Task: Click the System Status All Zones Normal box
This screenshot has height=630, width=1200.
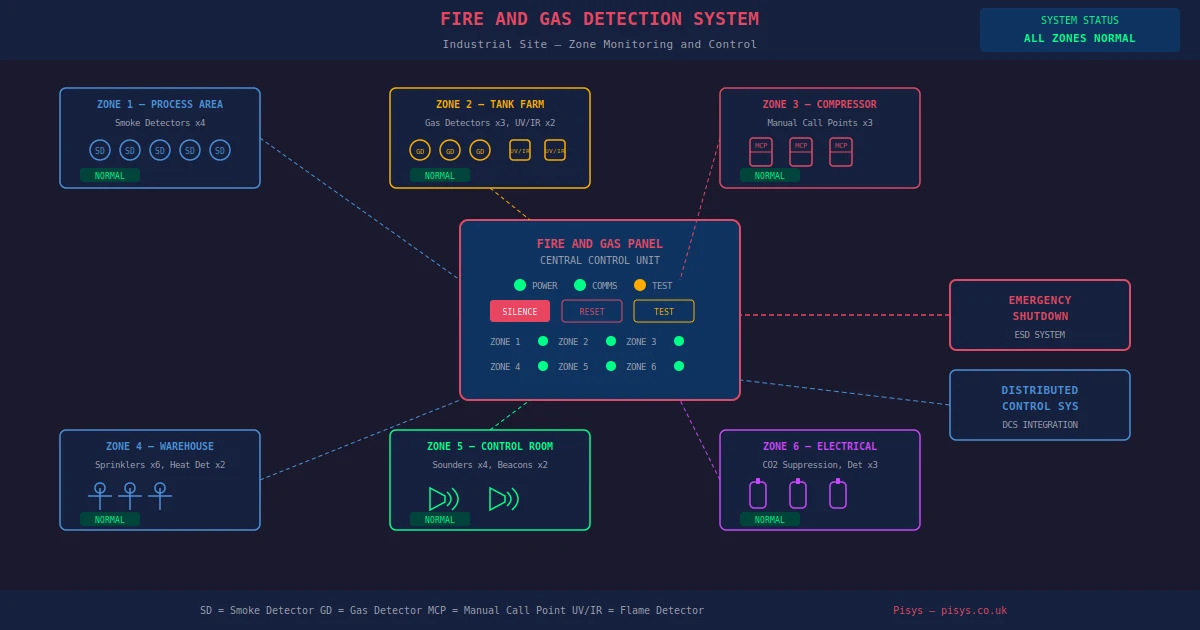Action: [1080, 30]
